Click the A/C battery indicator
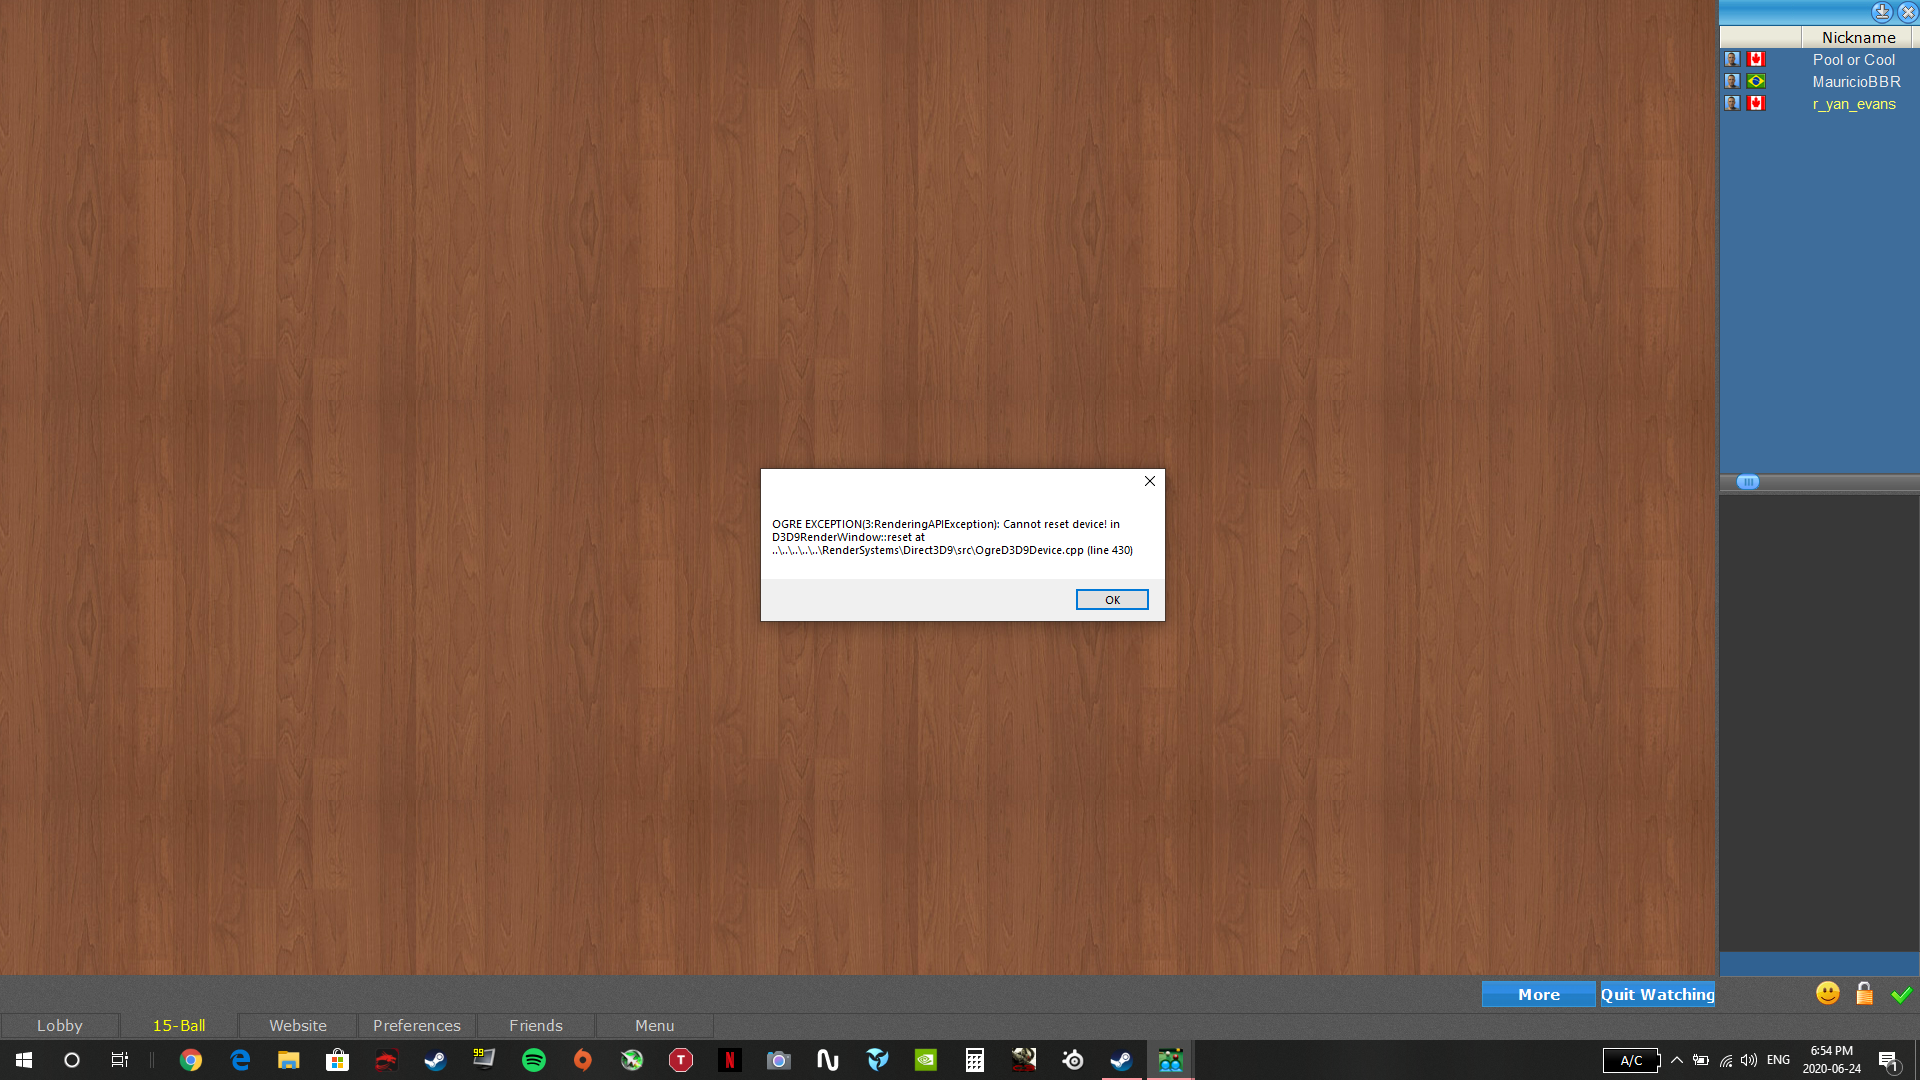Screen dimensions: 1920x1080 [x=1631, y=1060]
